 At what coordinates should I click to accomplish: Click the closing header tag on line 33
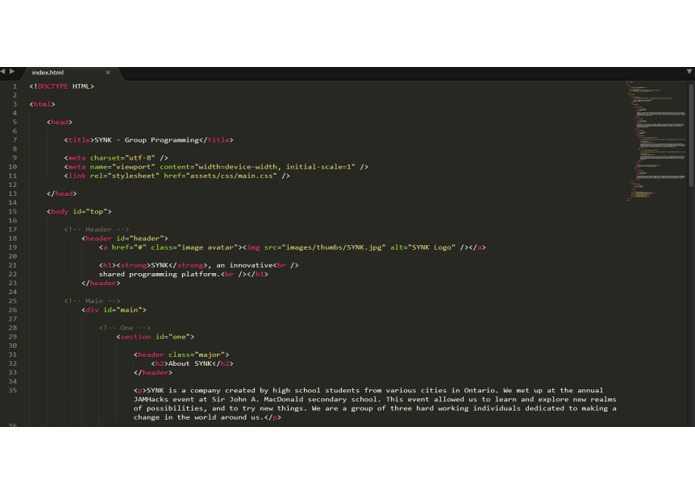153,373
